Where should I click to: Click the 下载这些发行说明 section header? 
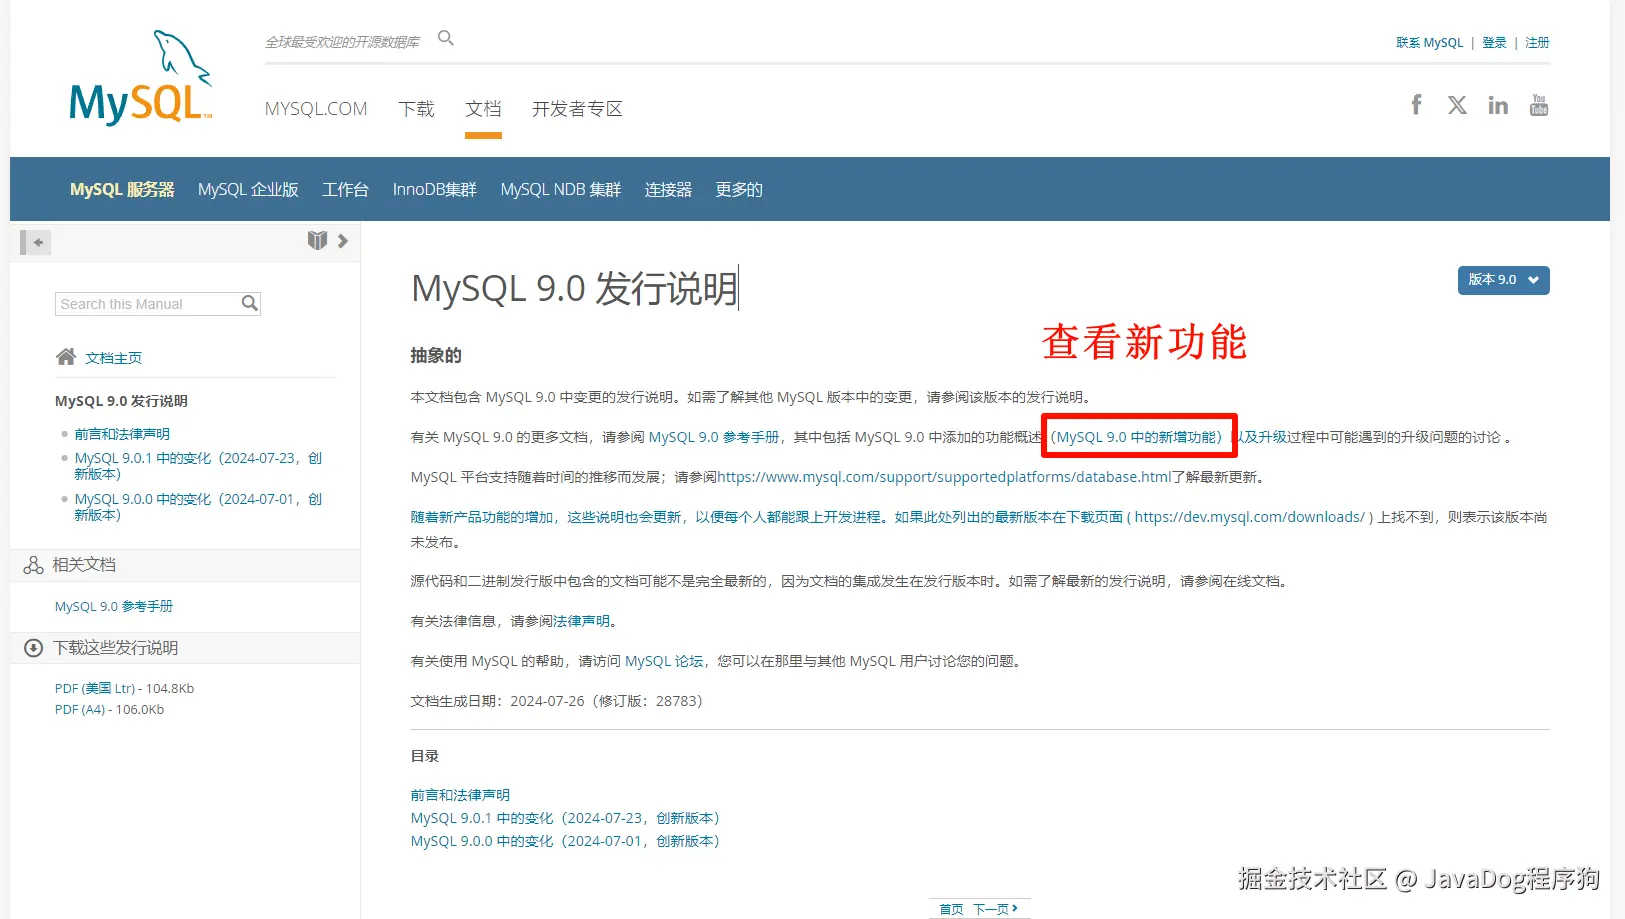185,648
